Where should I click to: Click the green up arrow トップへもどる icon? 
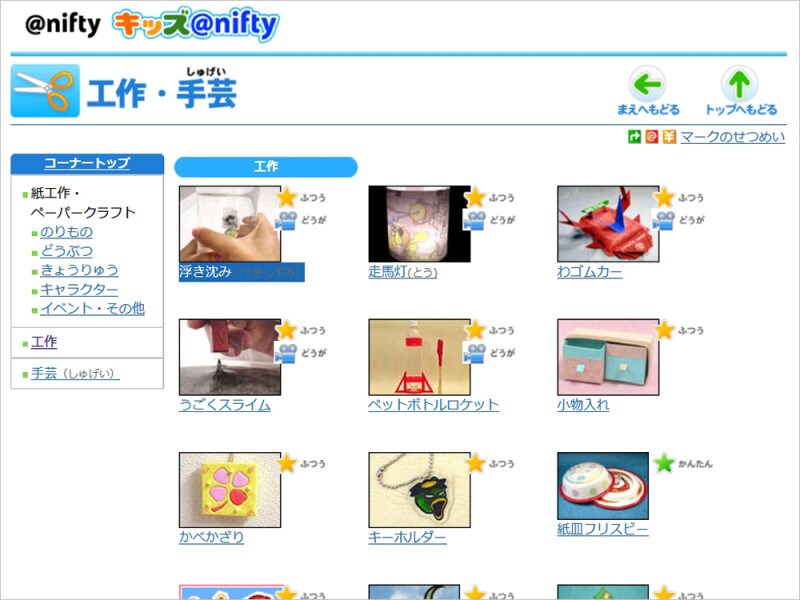point(739,84)
